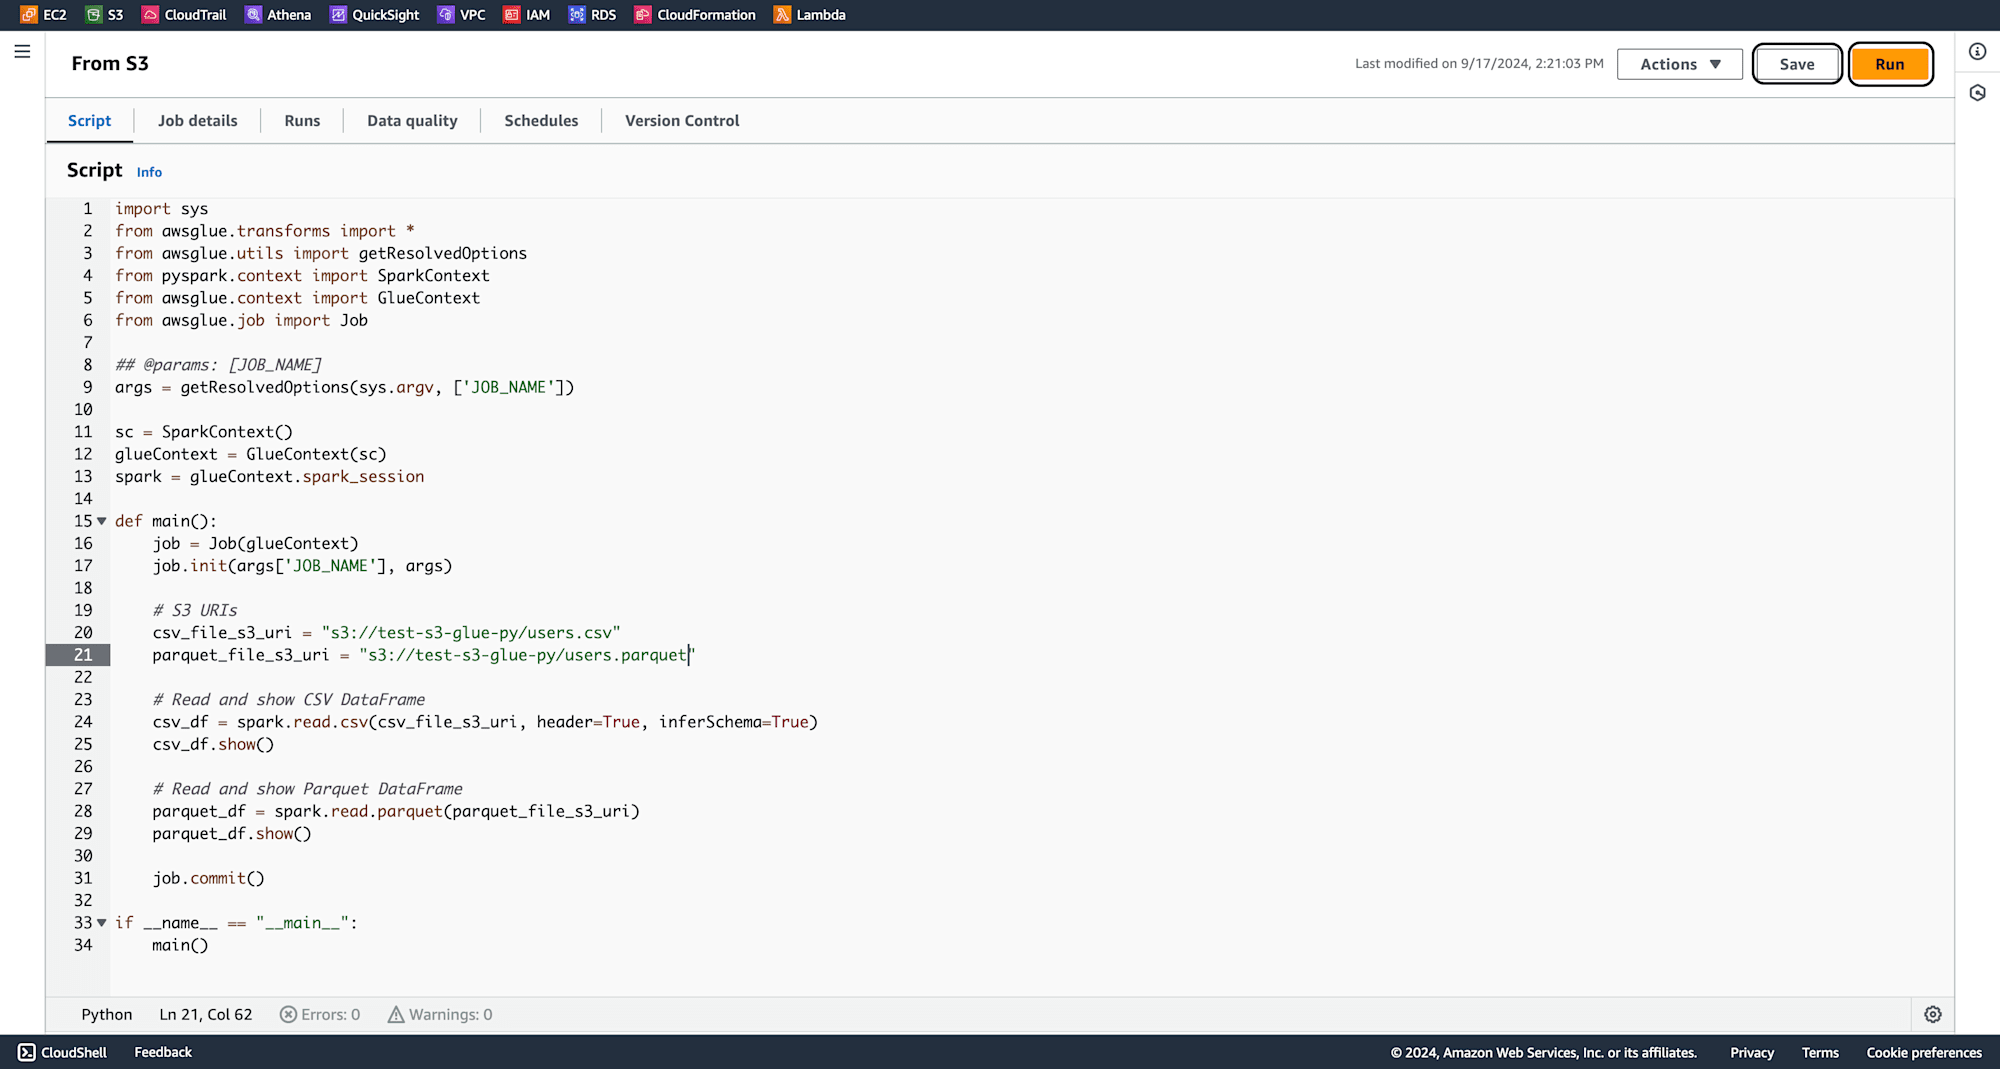Screen dimensions: 2000x1069
Task: Click the 'csv_df.show()' line
Action: tap(213, 744)
